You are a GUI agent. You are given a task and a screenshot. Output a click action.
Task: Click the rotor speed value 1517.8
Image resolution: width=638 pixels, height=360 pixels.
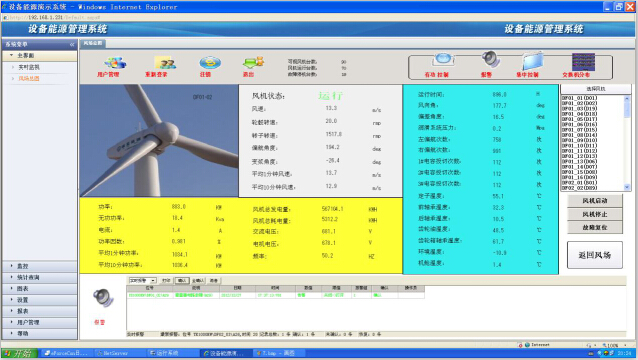point(334,134)
